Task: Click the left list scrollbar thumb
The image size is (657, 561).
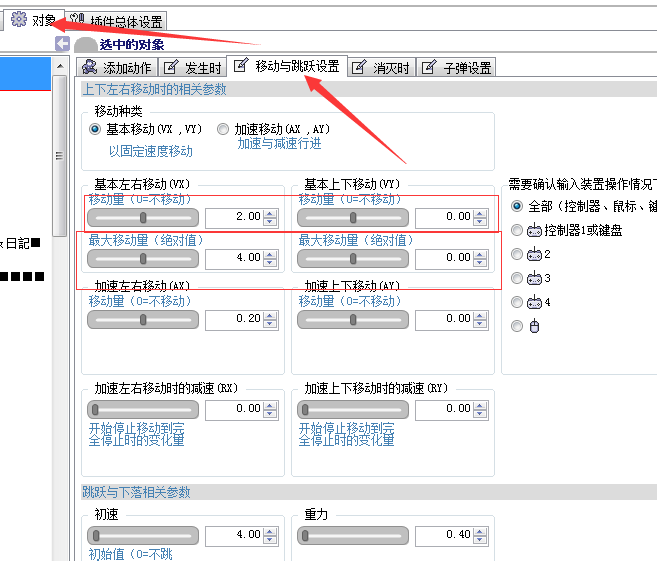Action: 60,156
